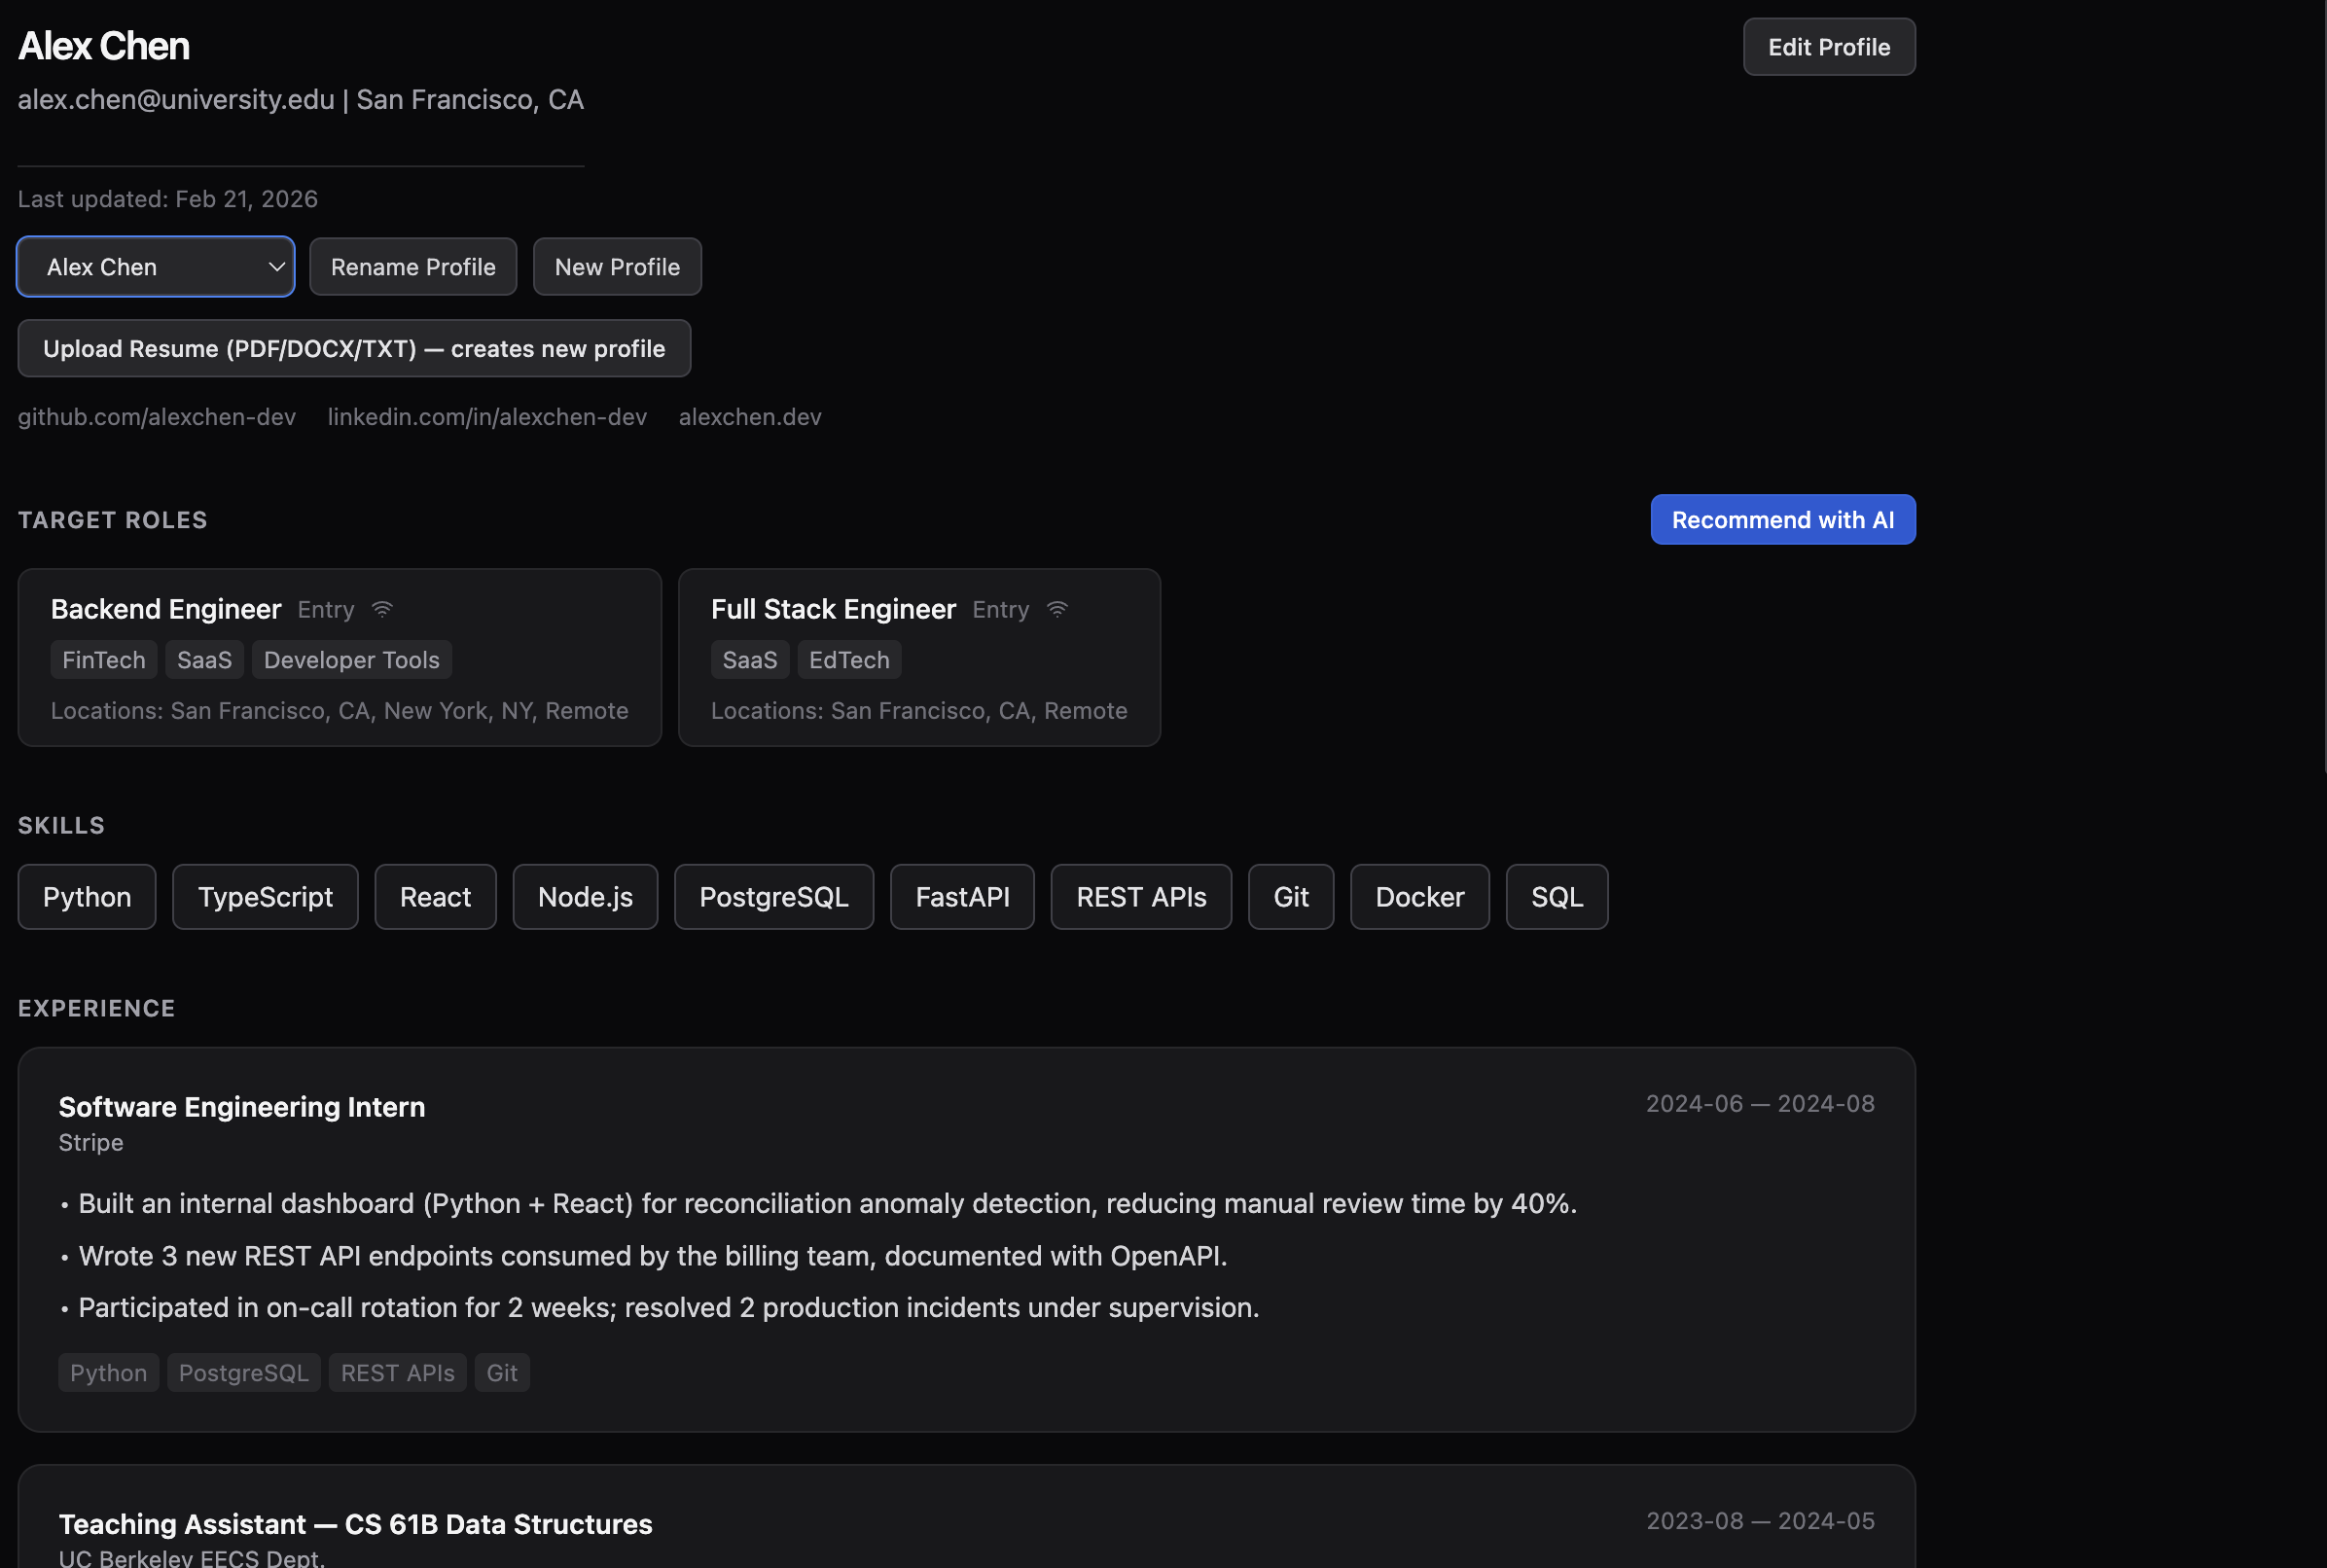This screenshot has width=2327, height=1568.
Task: Visit alexchen.dev website link
Action: (x=750, y=417)
